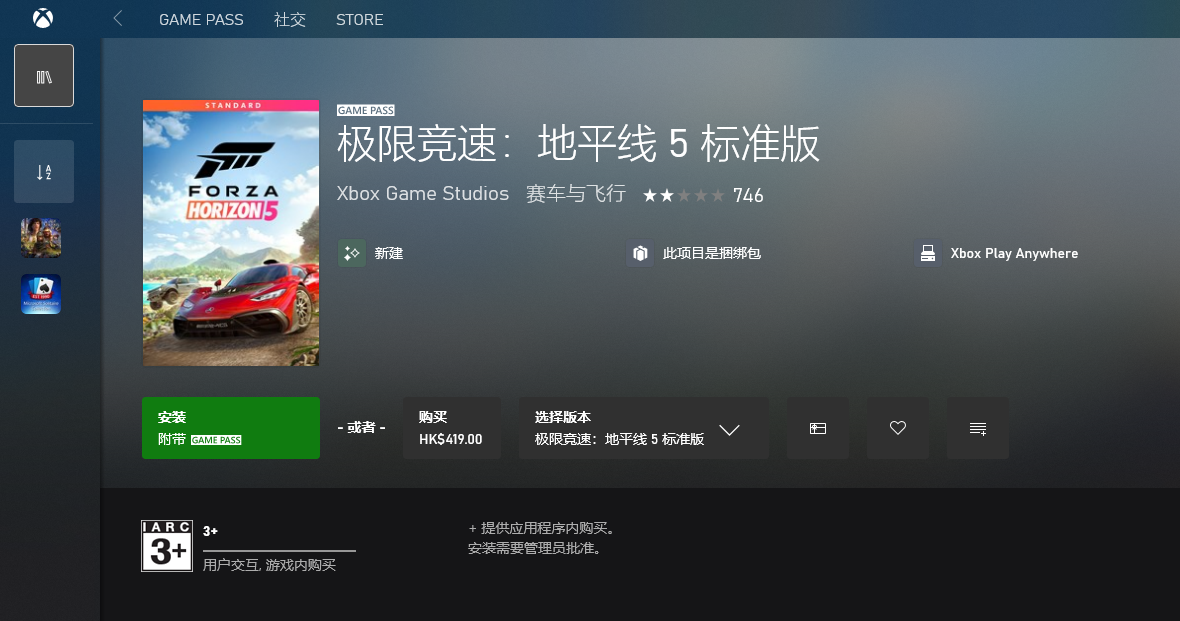
Task: Click the 安装需要管理员批准 notice text
Action: 535,549
